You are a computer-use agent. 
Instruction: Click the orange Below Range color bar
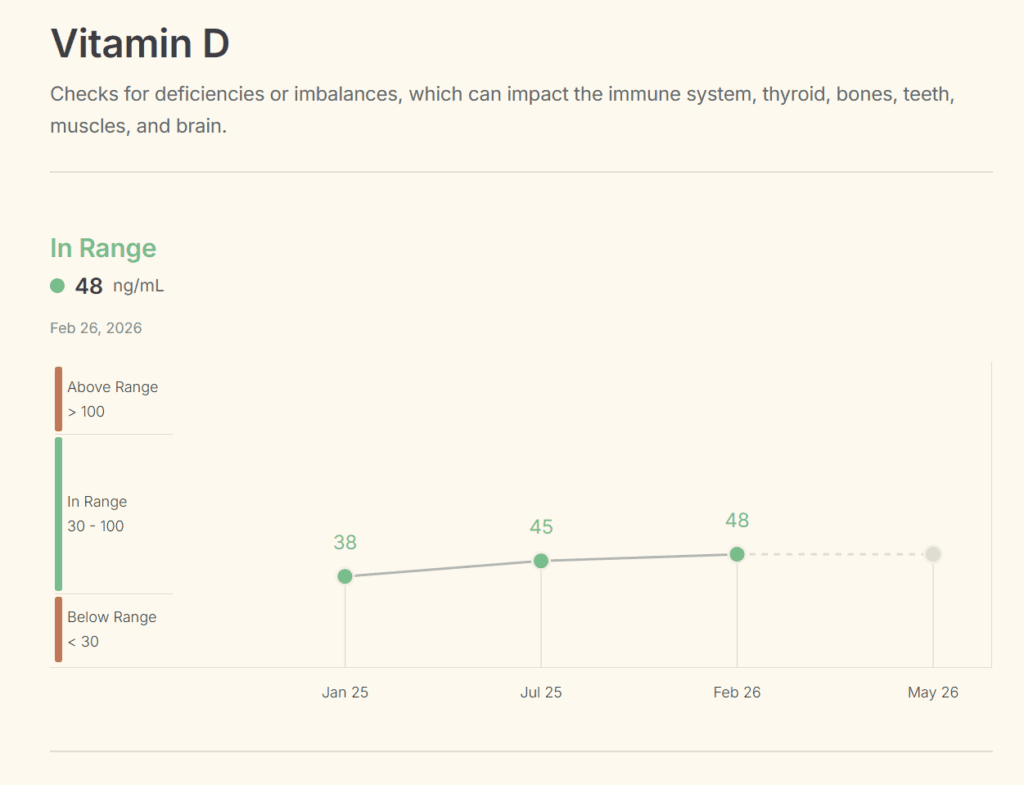pos(58,629)
